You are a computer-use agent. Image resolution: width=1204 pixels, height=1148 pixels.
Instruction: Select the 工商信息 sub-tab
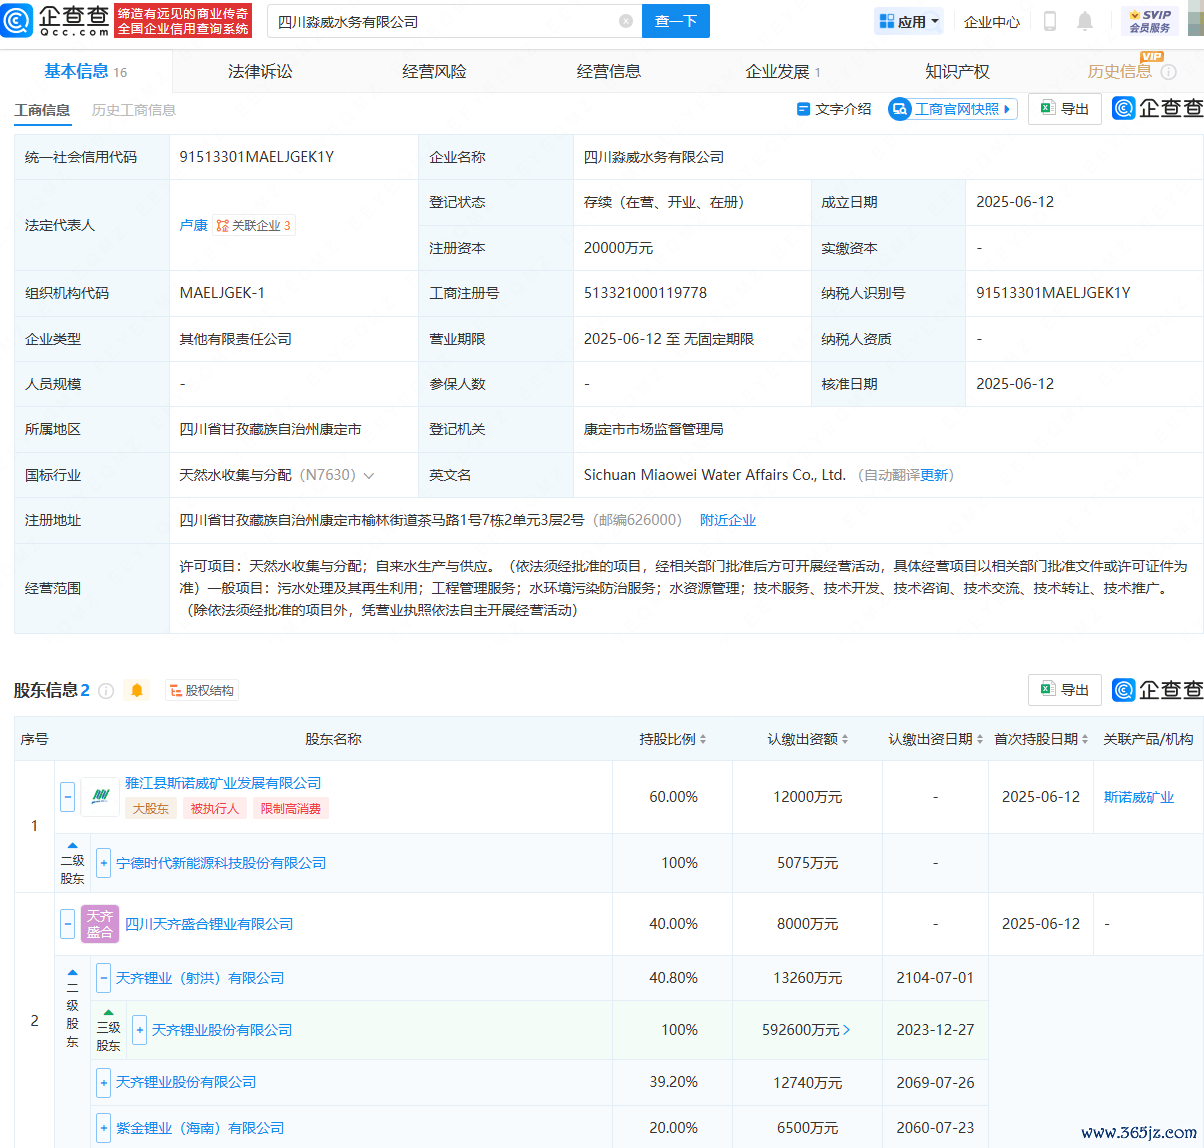pyautogui.click(x=42, y=110)
